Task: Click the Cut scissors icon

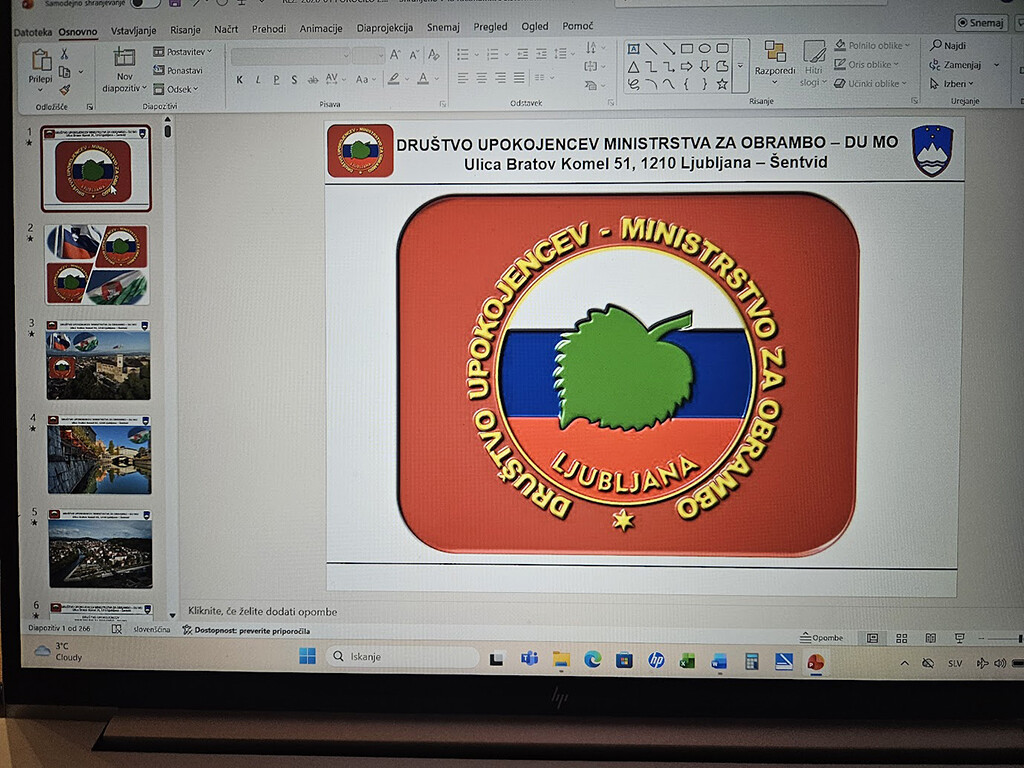Action: pyautogui.click(x=64, y=53)
